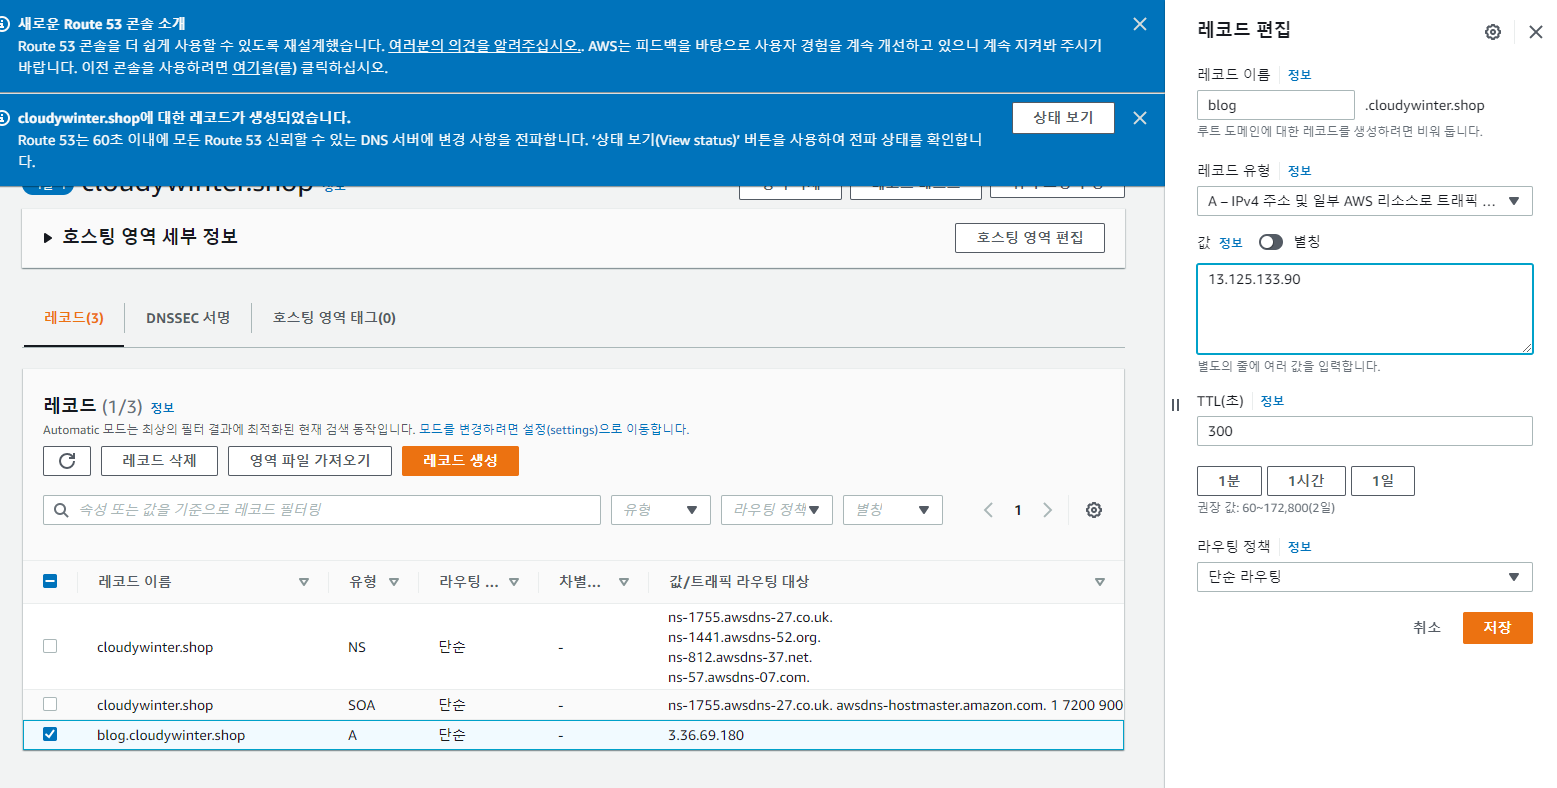This screenshot has height=788, width=1557.
Task: Click the record name field containing blog
Action: (1275, 105)
